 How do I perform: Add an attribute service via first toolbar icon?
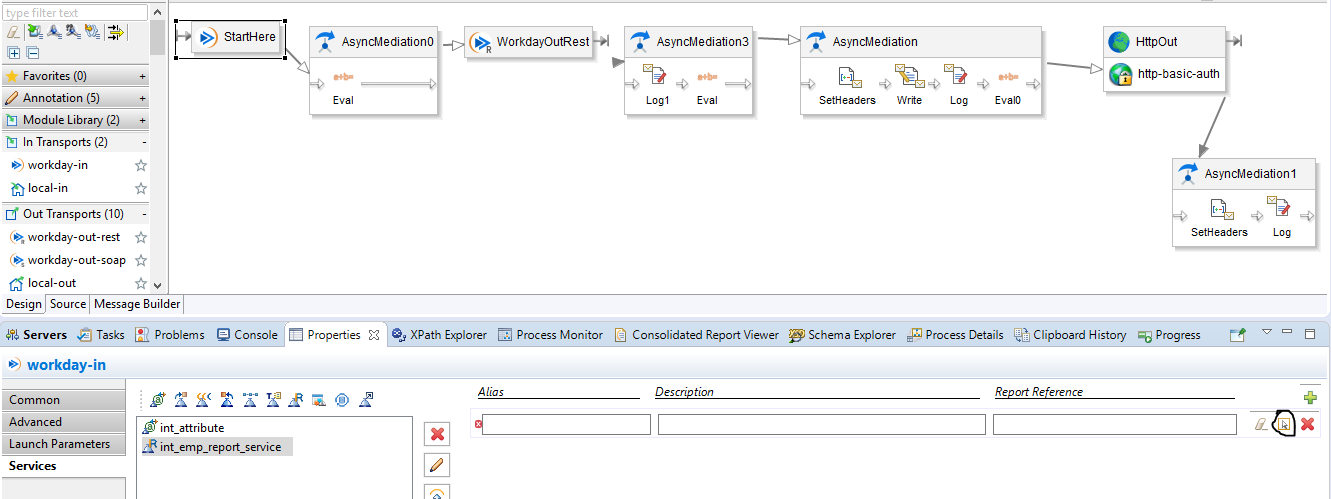pyautogui.click(x=159, y=400)
